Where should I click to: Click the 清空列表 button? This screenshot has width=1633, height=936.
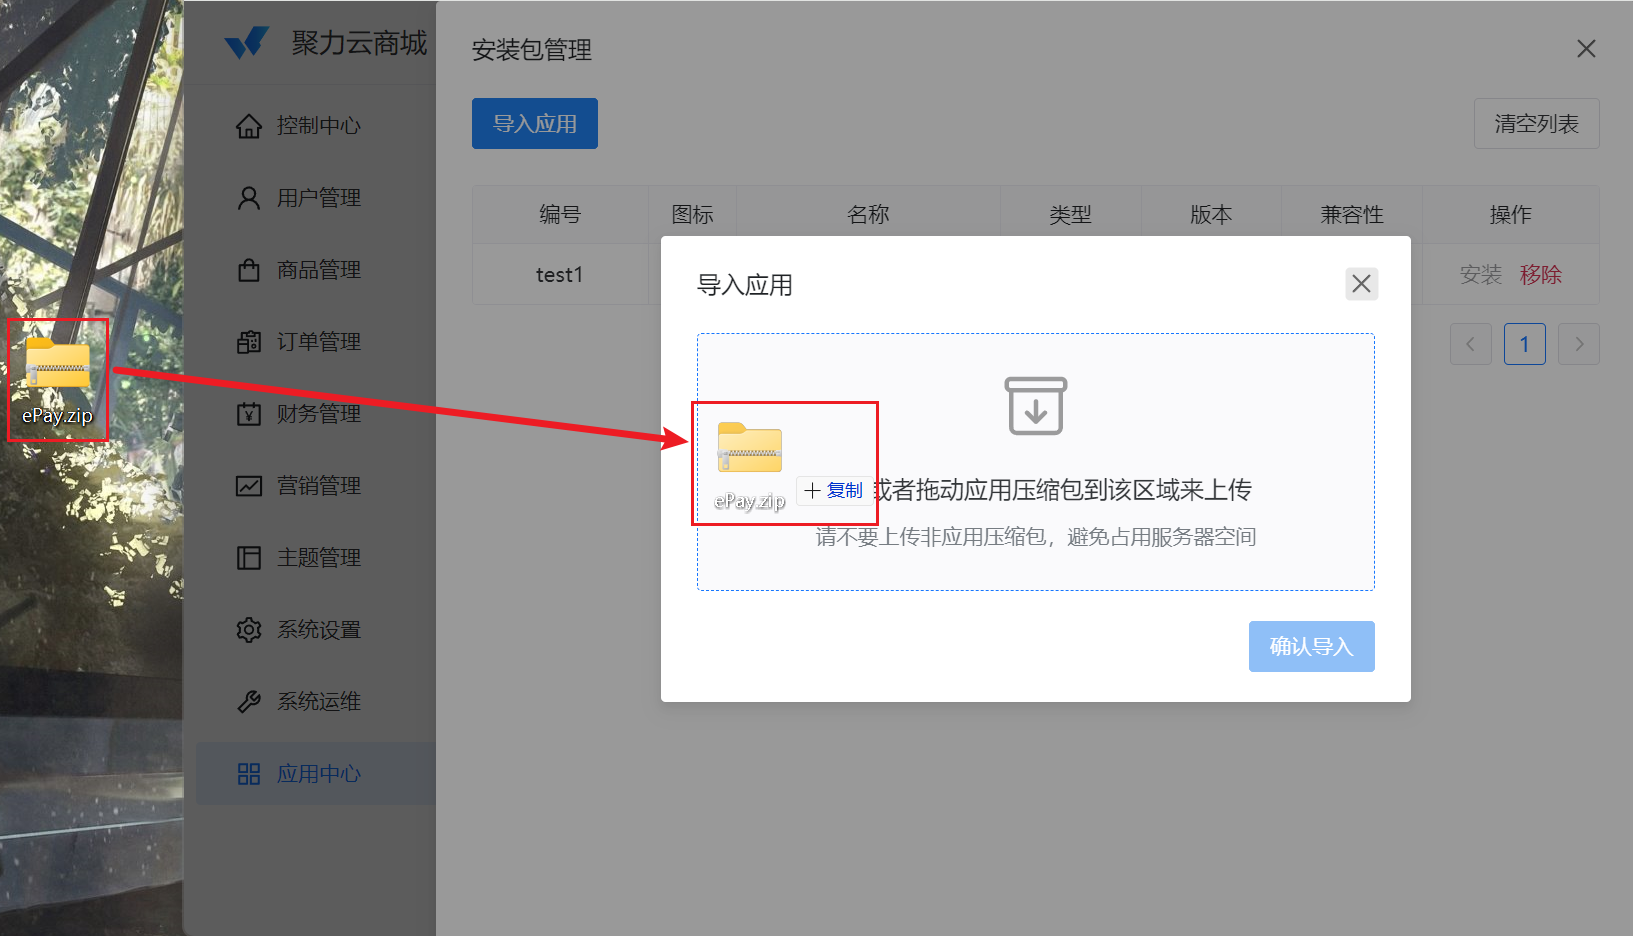tap(1536, 124)
